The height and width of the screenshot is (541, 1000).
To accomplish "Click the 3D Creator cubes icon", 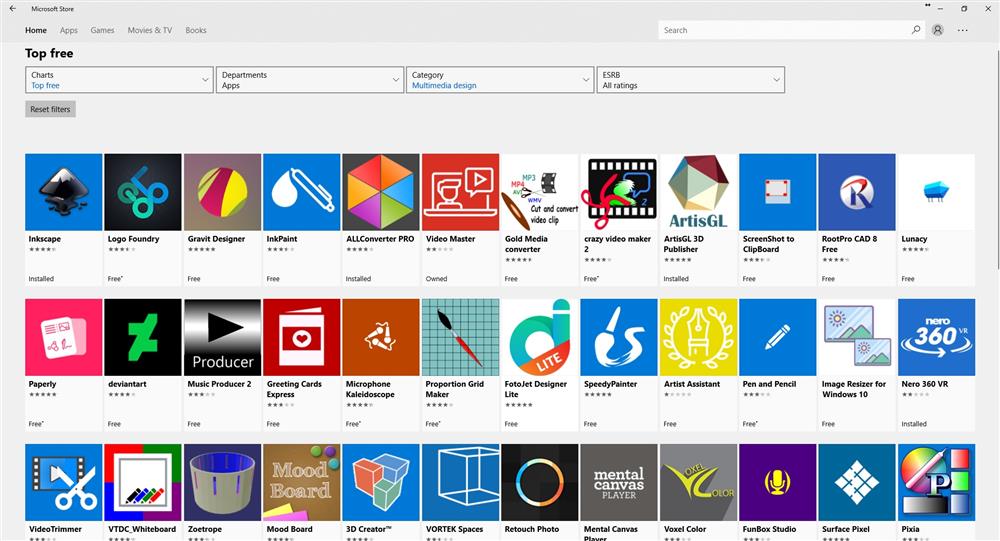I will 381,482.
